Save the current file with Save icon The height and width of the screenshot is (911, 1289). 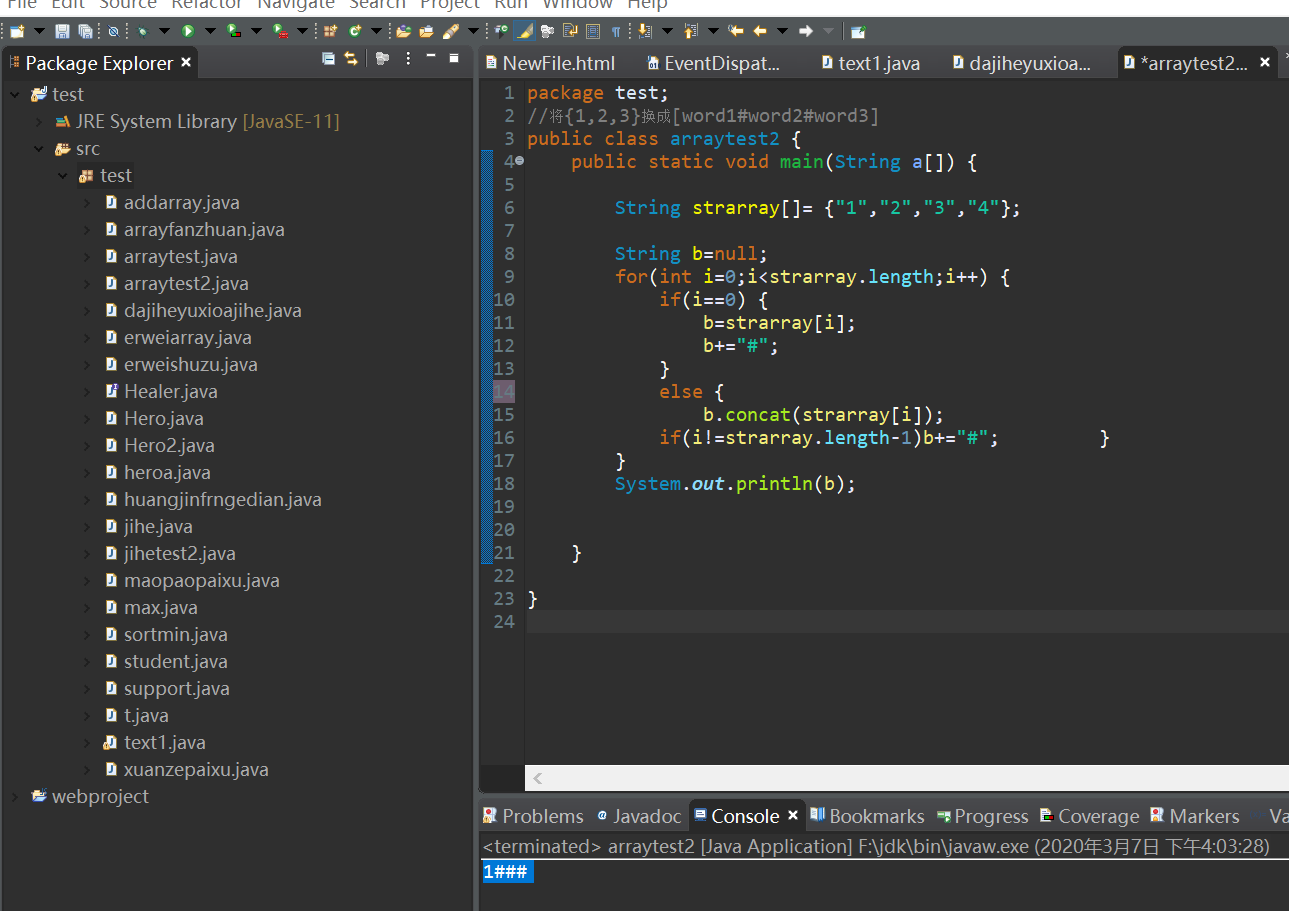[62, 31]
